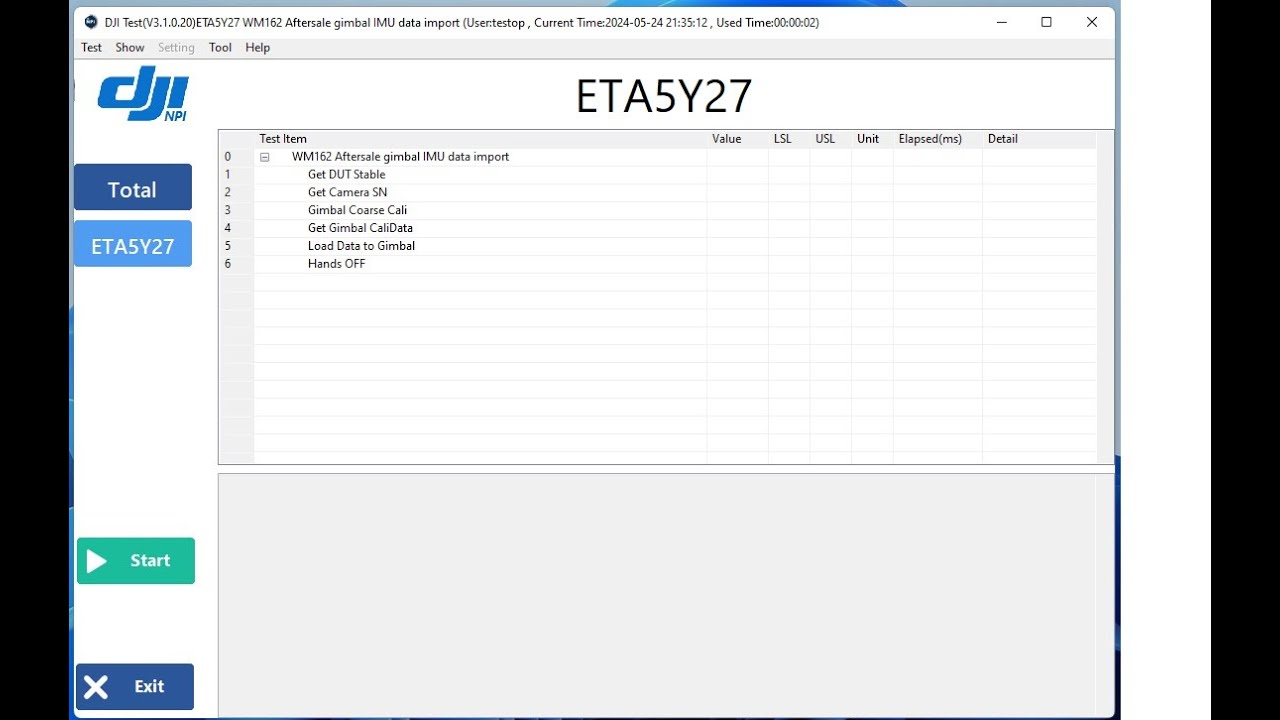Start the test with the Start button
Screen dimensions: 1280x720
pos(136,561)
